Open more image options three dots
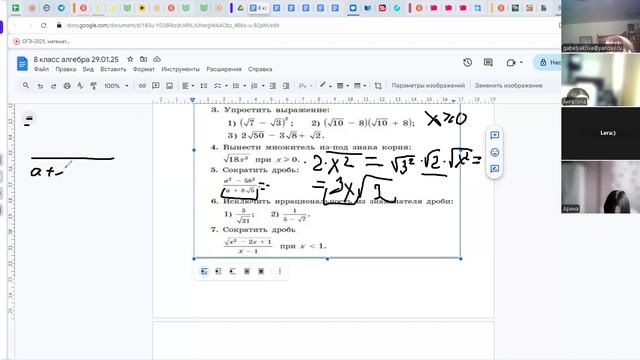Screen dimensions: 640x360 [280, 271]
